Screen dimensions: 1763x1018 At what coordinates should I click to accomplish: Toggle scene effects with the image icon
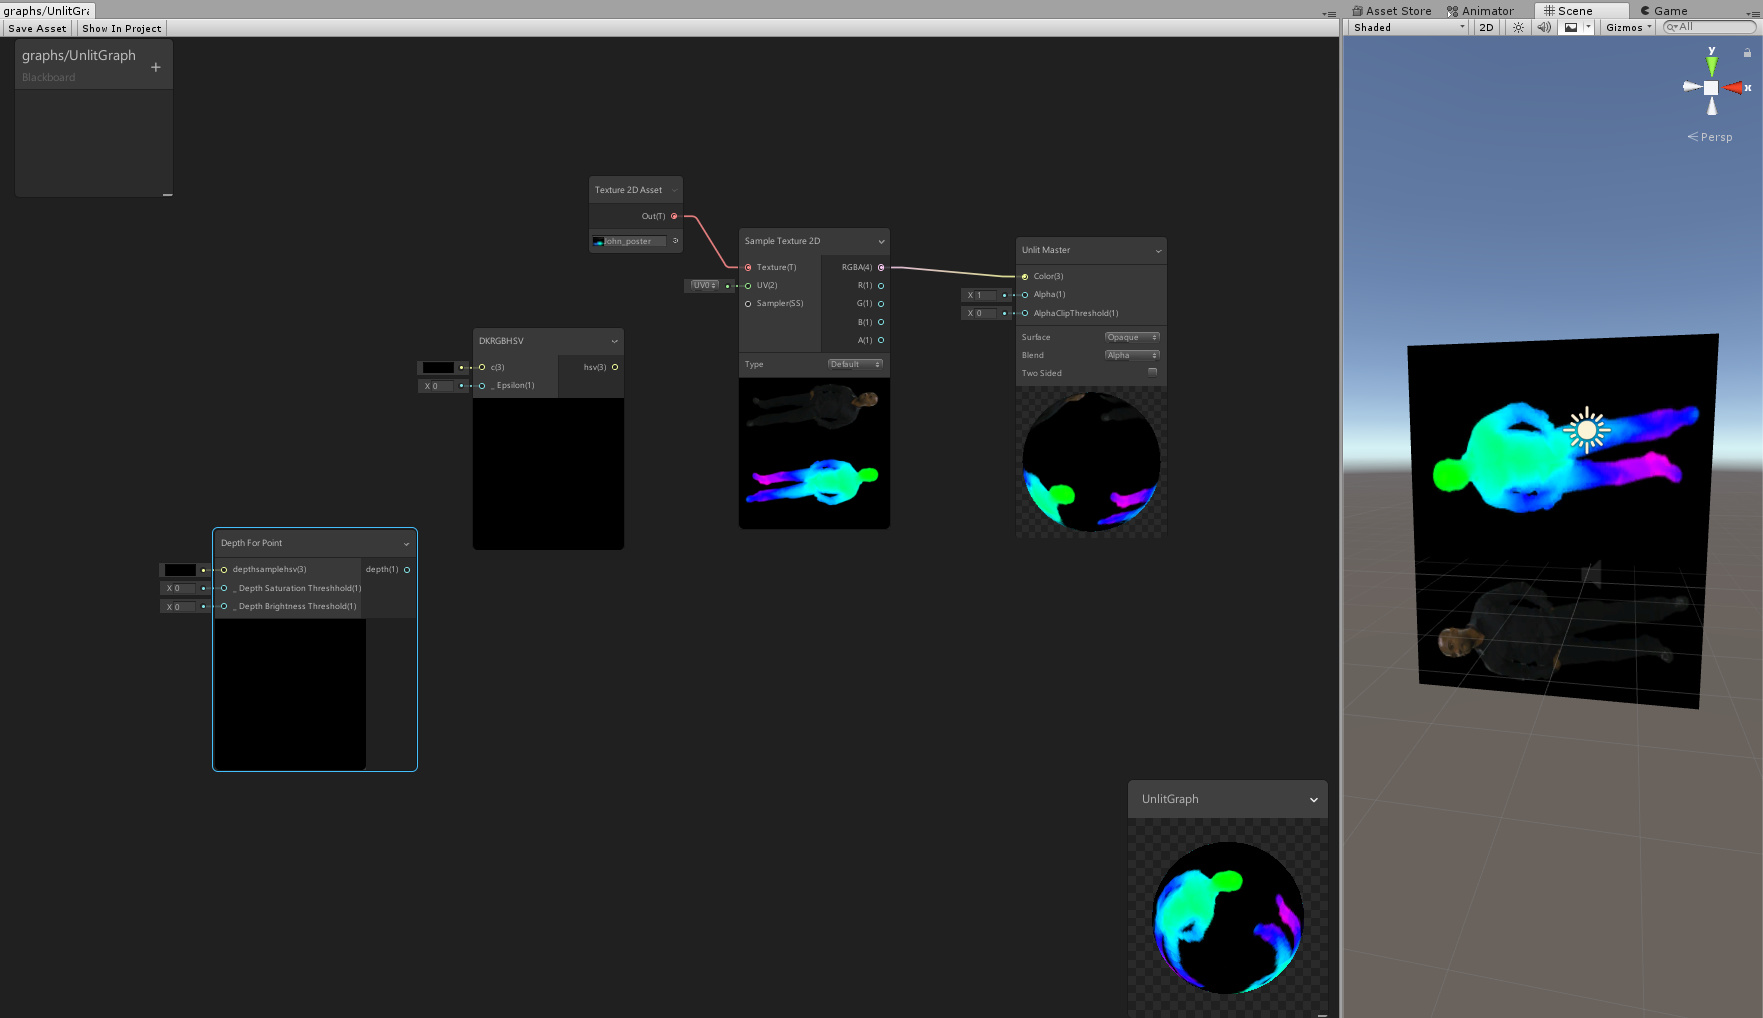point(1571,28)
